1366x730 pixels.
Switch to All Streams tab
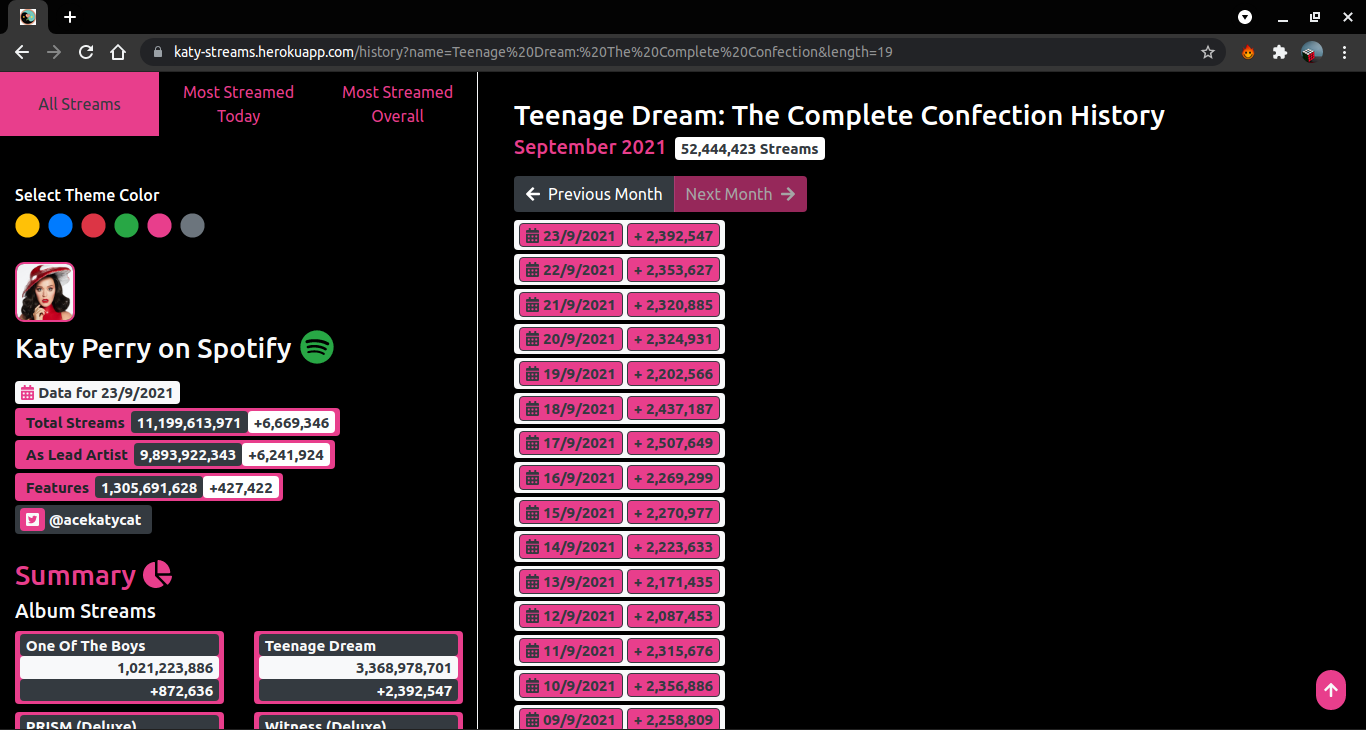(x=79, y=104)
